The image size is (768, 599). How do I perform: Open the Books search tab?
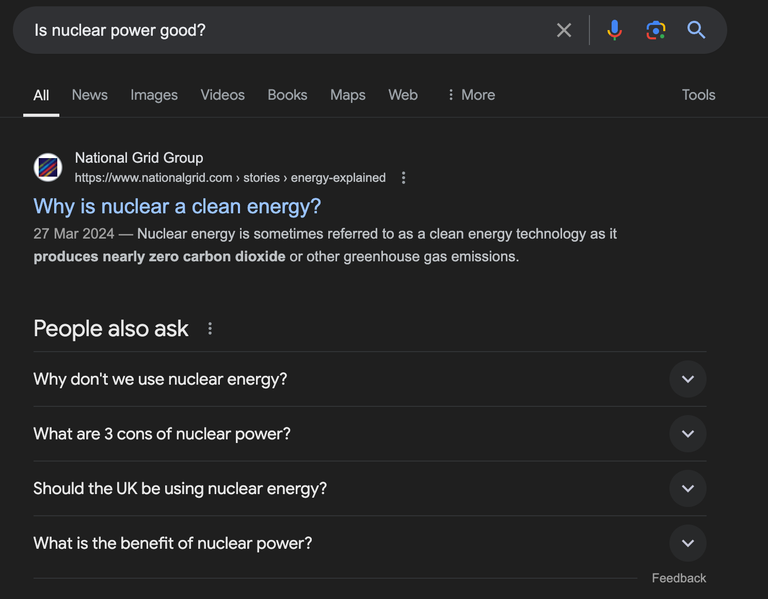(287, 95)
